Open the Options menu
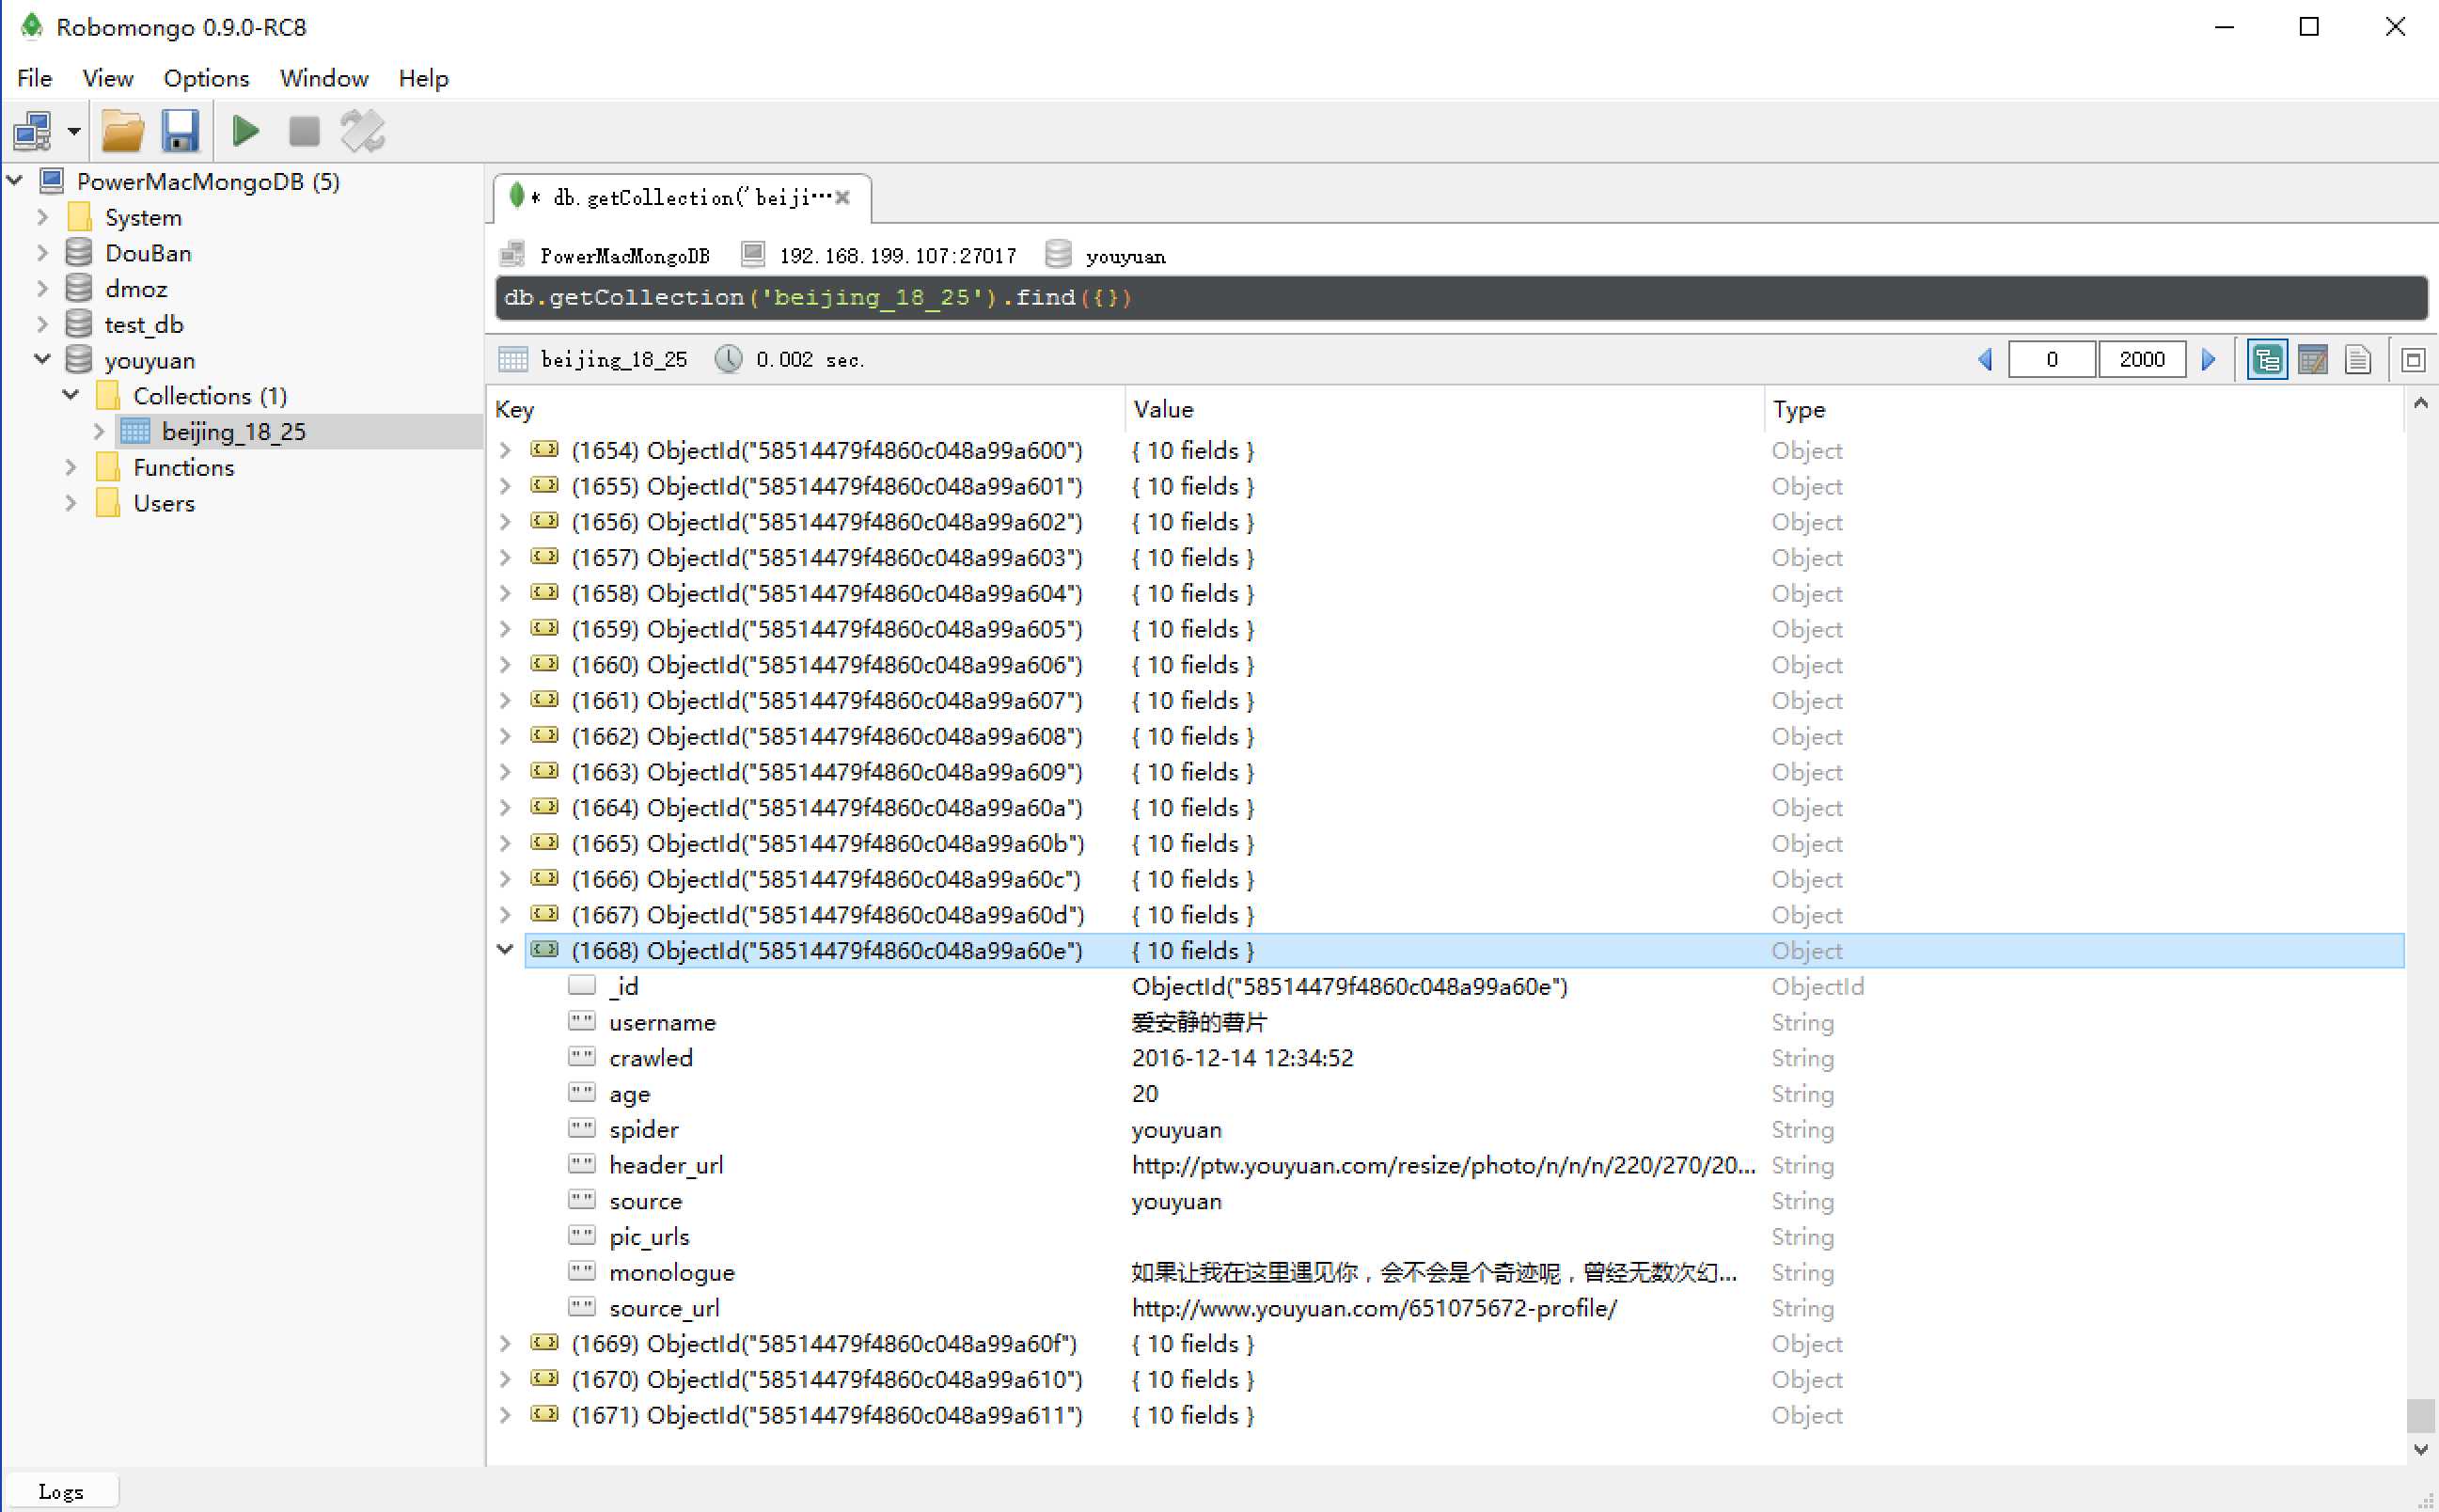 (206, 78)
